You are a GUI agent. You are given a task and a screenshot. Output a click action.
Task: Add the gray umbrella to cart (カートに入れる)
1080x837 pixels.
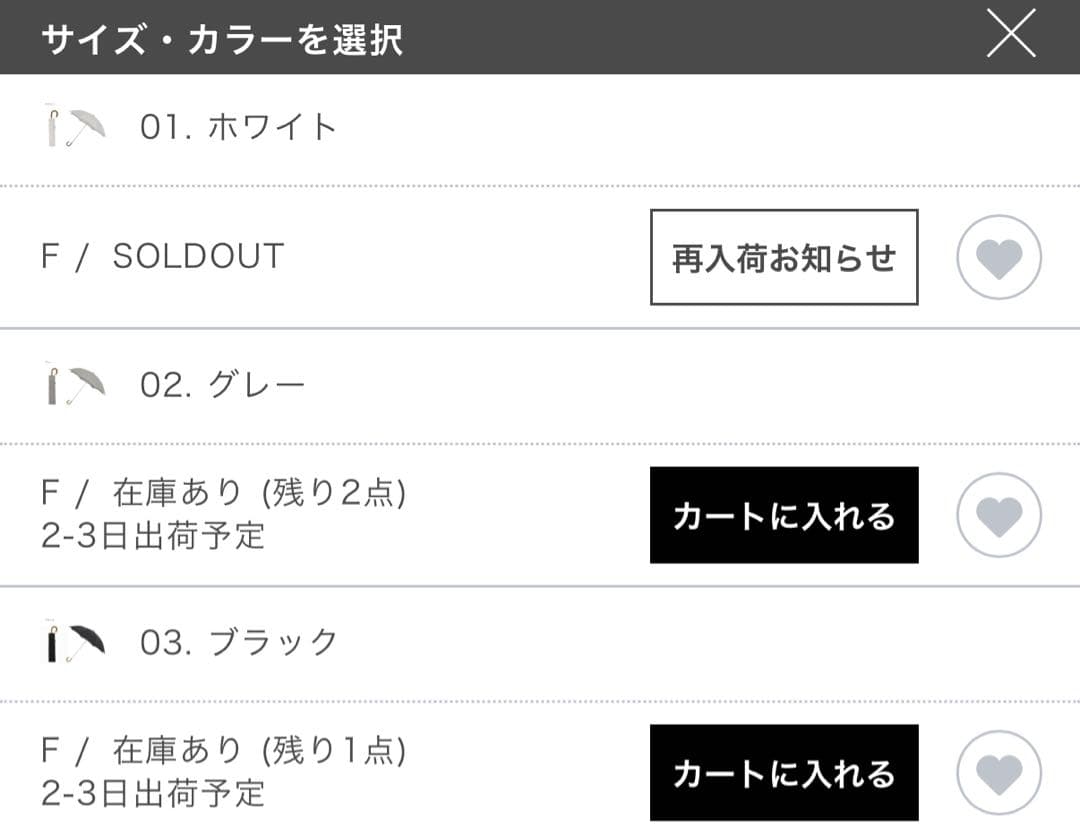pos(784,515)
